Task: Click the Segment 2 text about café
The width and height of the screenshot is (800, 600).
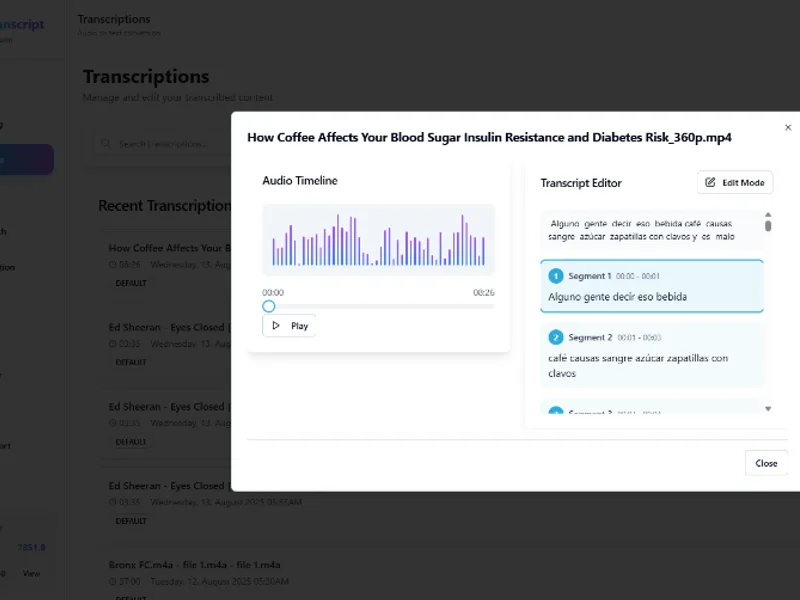Action: pyautogui.click(x=638, y=365)
